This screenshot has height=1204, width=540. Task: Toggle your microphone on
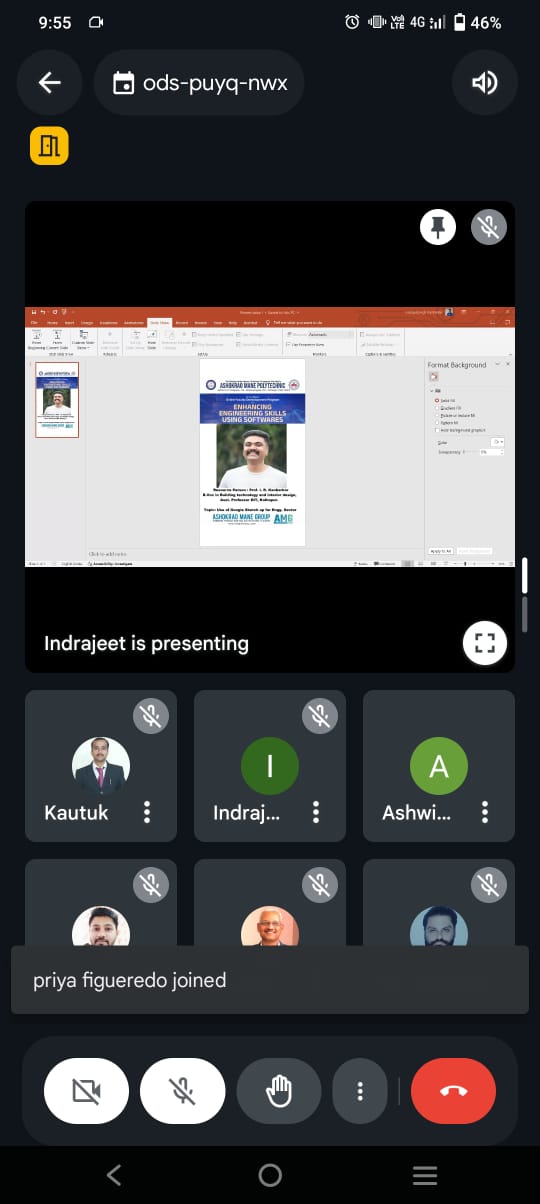point(182,1090)
